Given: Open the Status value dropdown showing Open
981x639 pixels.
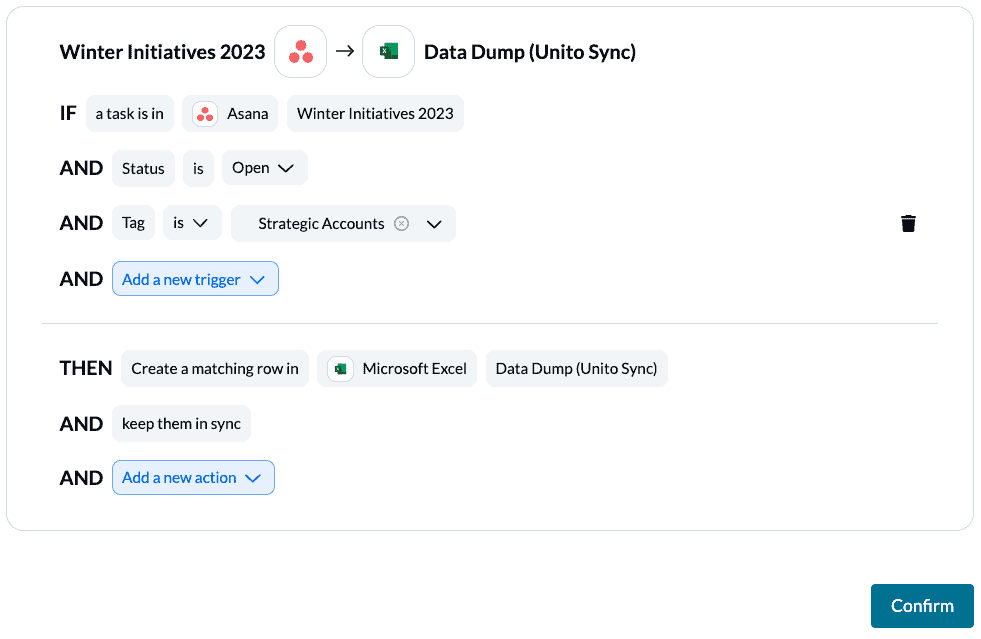Looking at the screenshot, I should point(265,168).
